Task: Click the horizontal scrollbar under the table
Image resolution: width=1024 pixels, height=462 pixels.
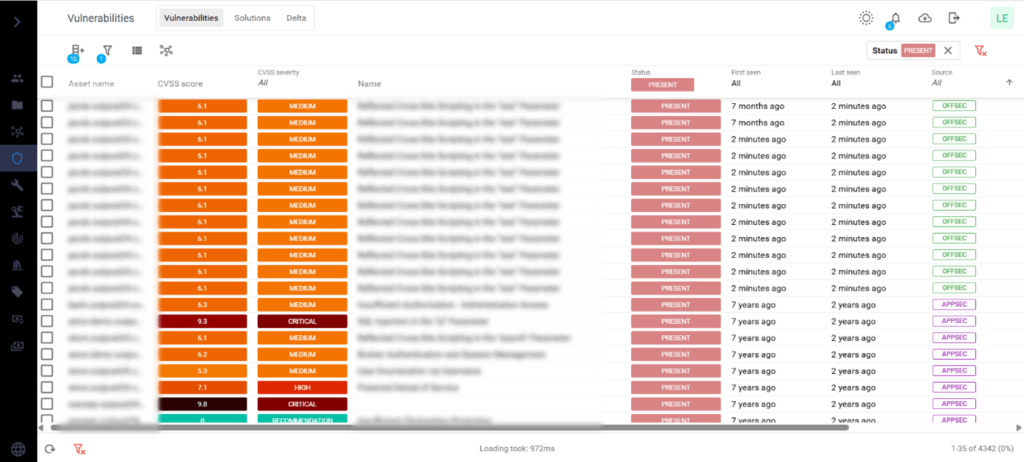Action: click(x=450, y=427)
